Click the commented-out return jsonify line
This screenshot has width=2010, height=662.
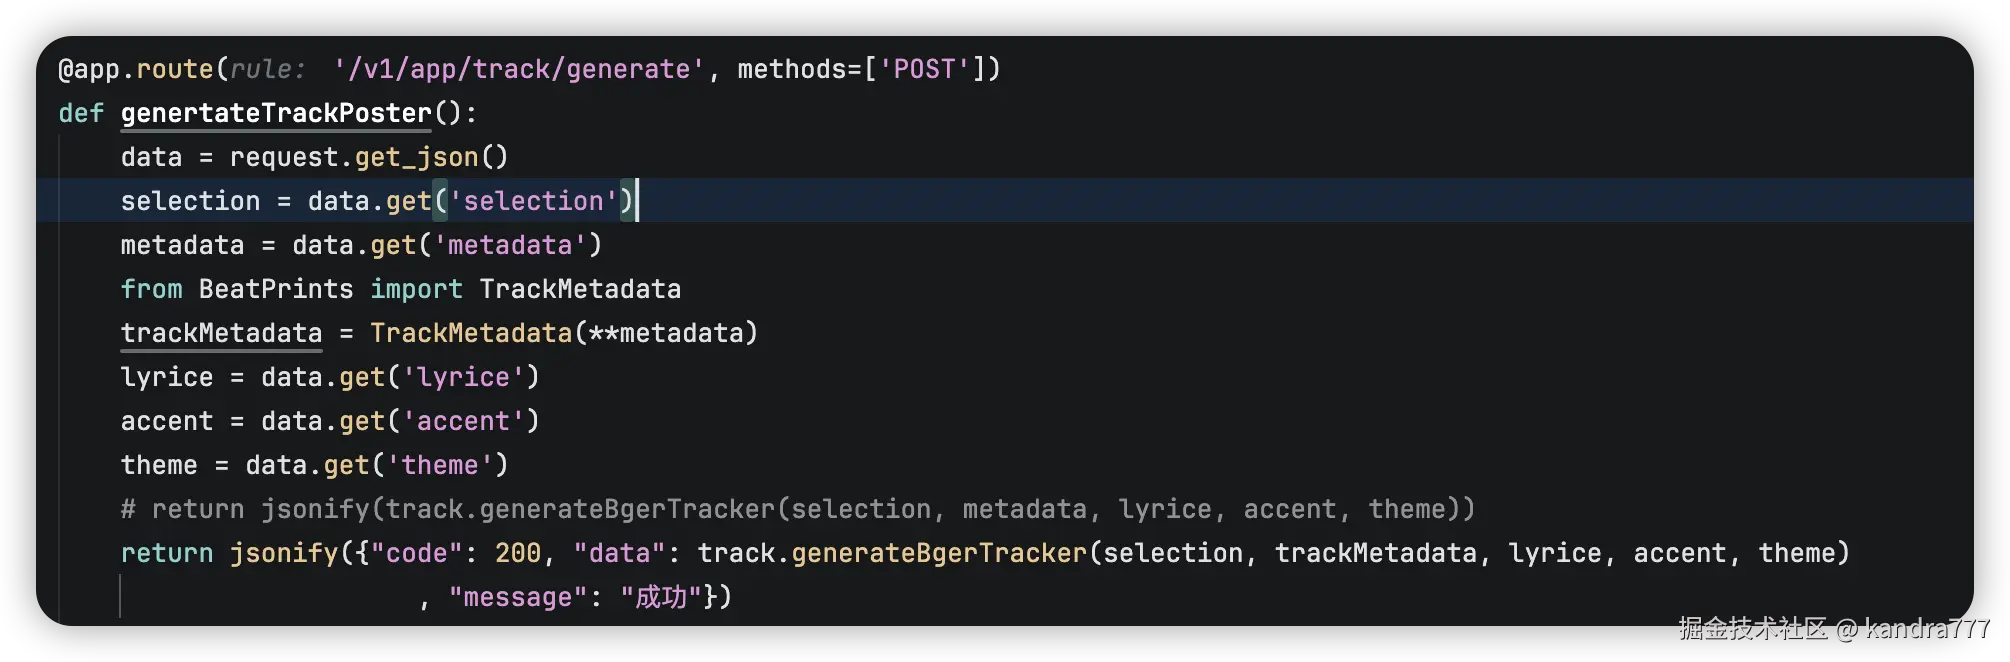tap(797, 509)
